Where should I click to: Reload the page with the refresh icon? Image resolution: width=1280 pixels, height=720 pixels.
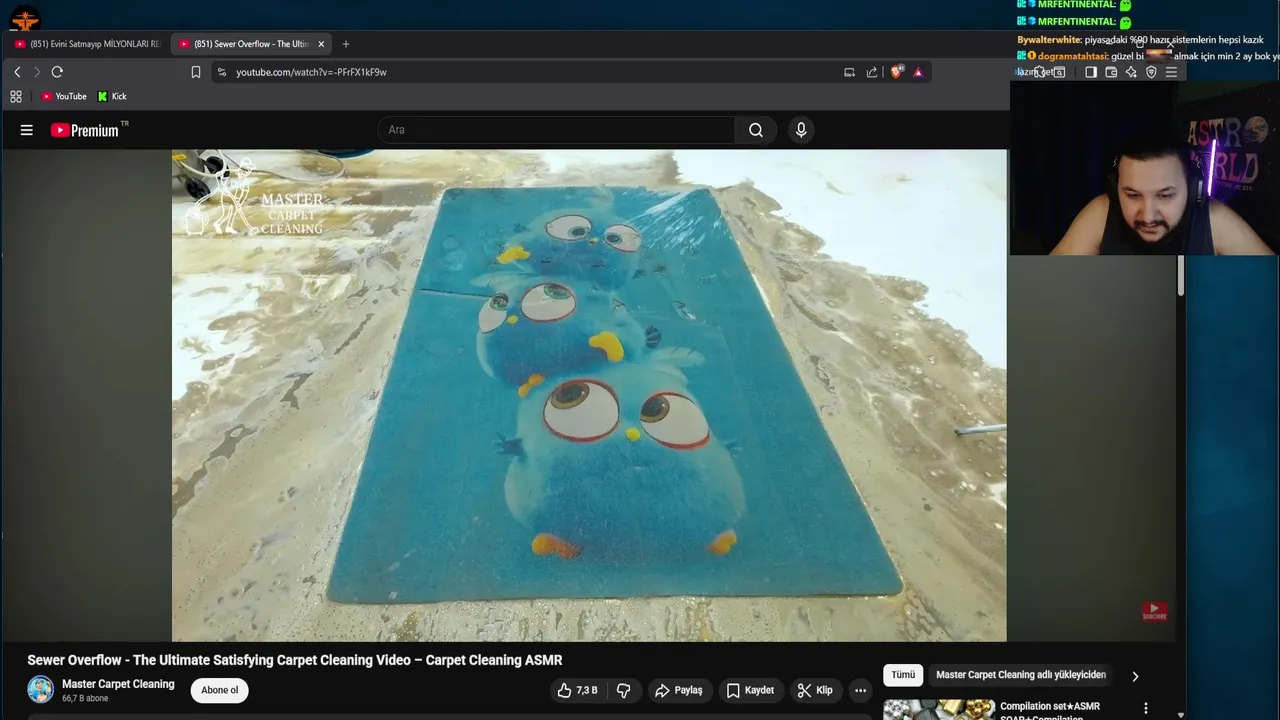pos(57,72)
